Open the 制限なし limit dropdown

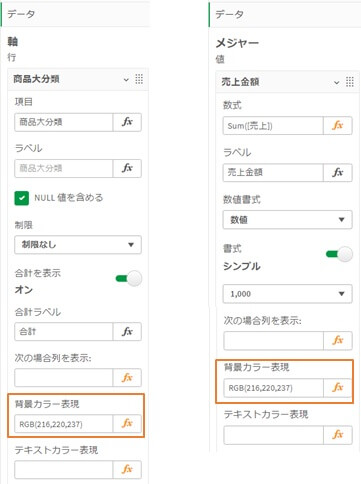point(78,245)
